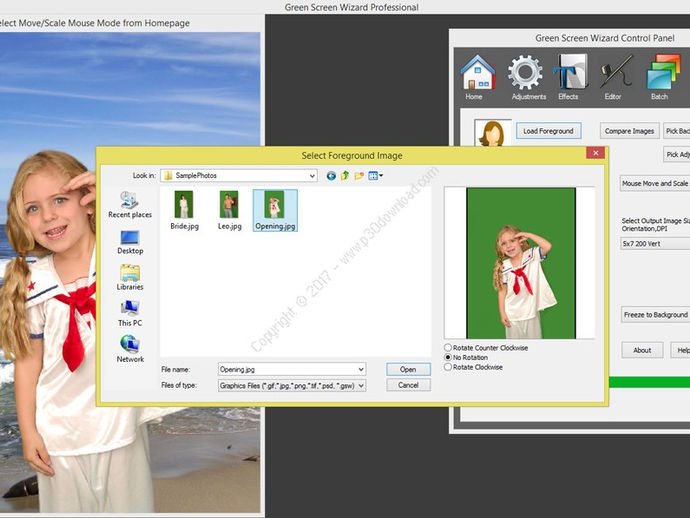This screenshot has height=518, width=690.
Task: Click the Cancel button
Action: tap(408, 385)
